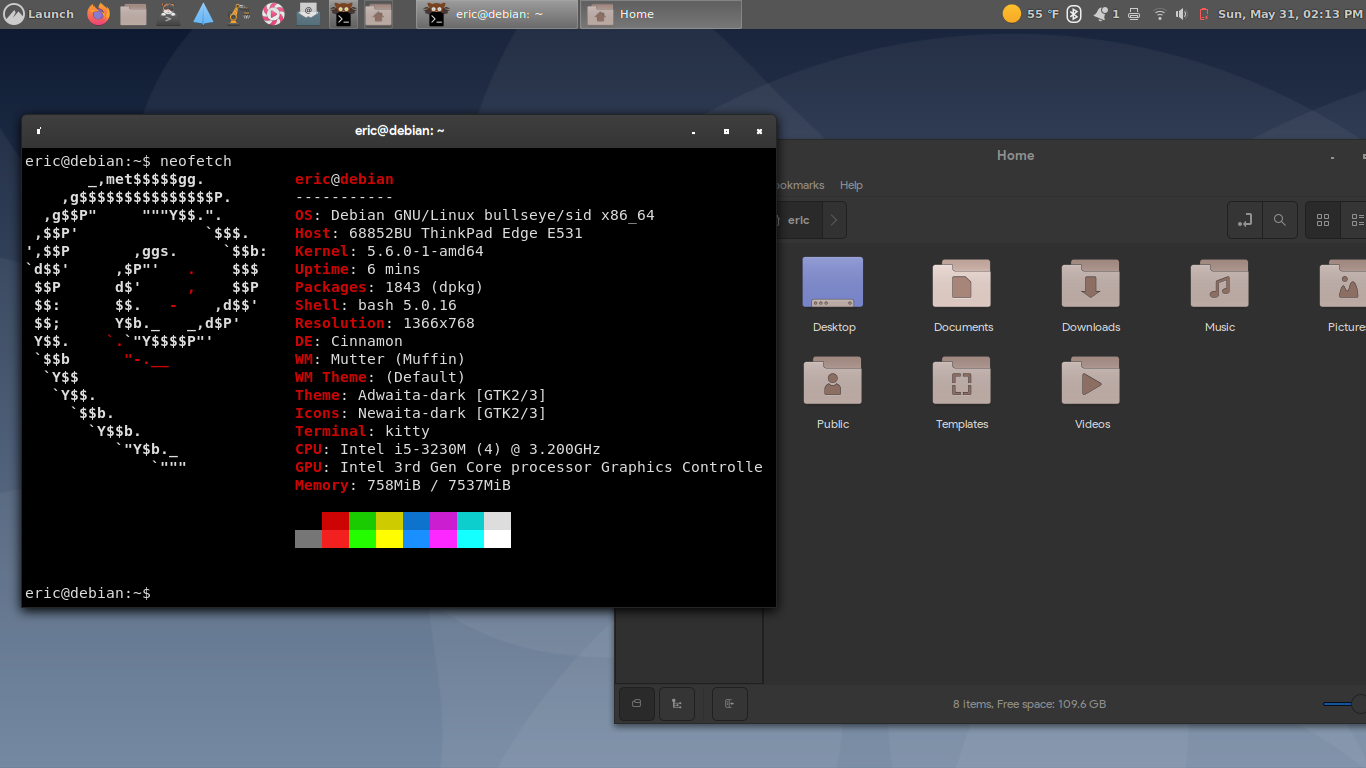Switch to list view in file manager
1366x768 pixels.
(x=1355, y=220)
